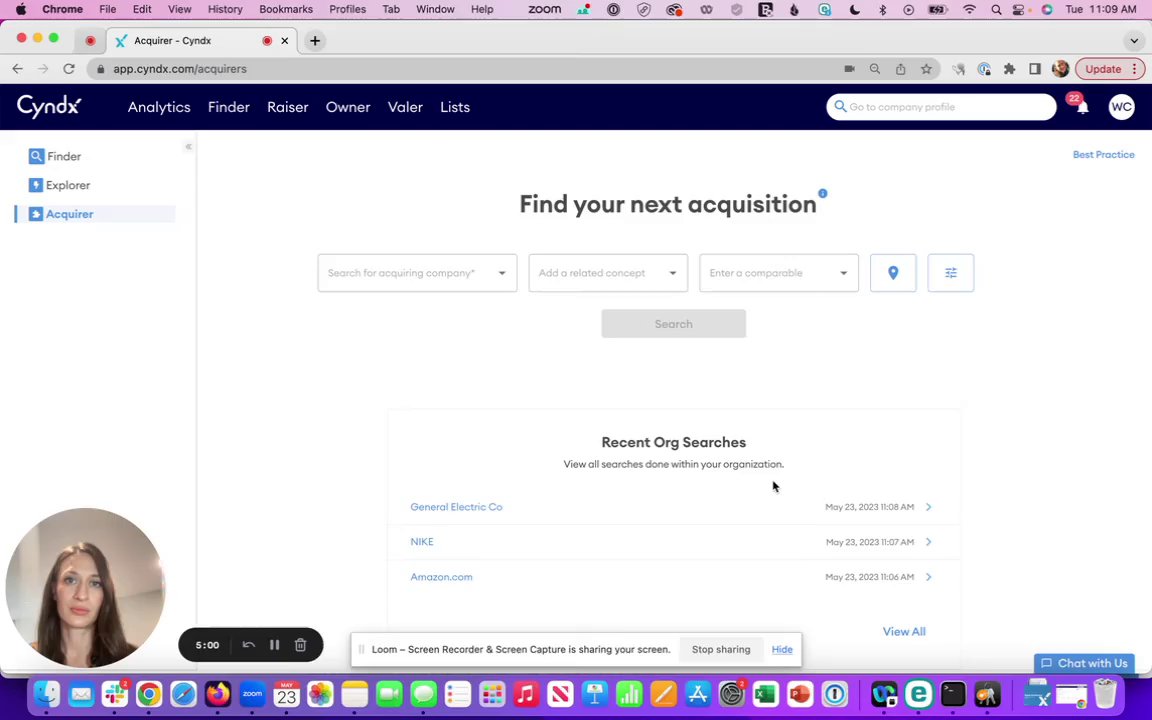The image size is (1152, 720).
Task: Click the info icon beside the heading
Action: pos(823,193)
